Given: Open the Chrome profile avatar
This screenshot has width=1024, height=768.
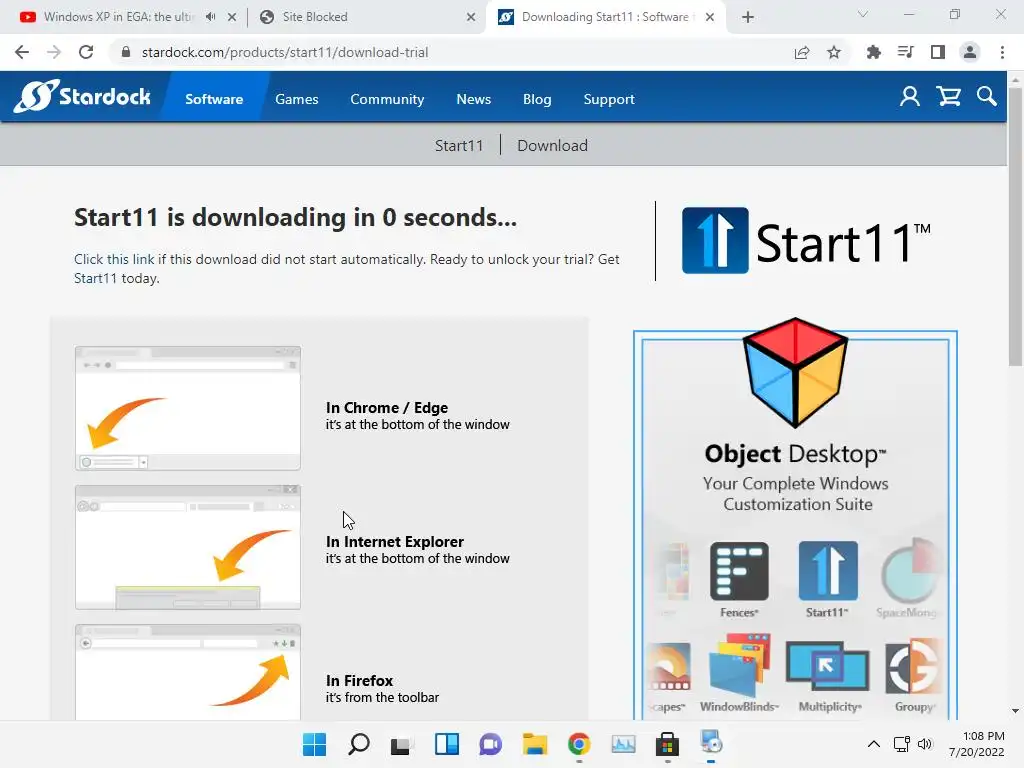Looking at the screenshot, I should coord(970,52).
